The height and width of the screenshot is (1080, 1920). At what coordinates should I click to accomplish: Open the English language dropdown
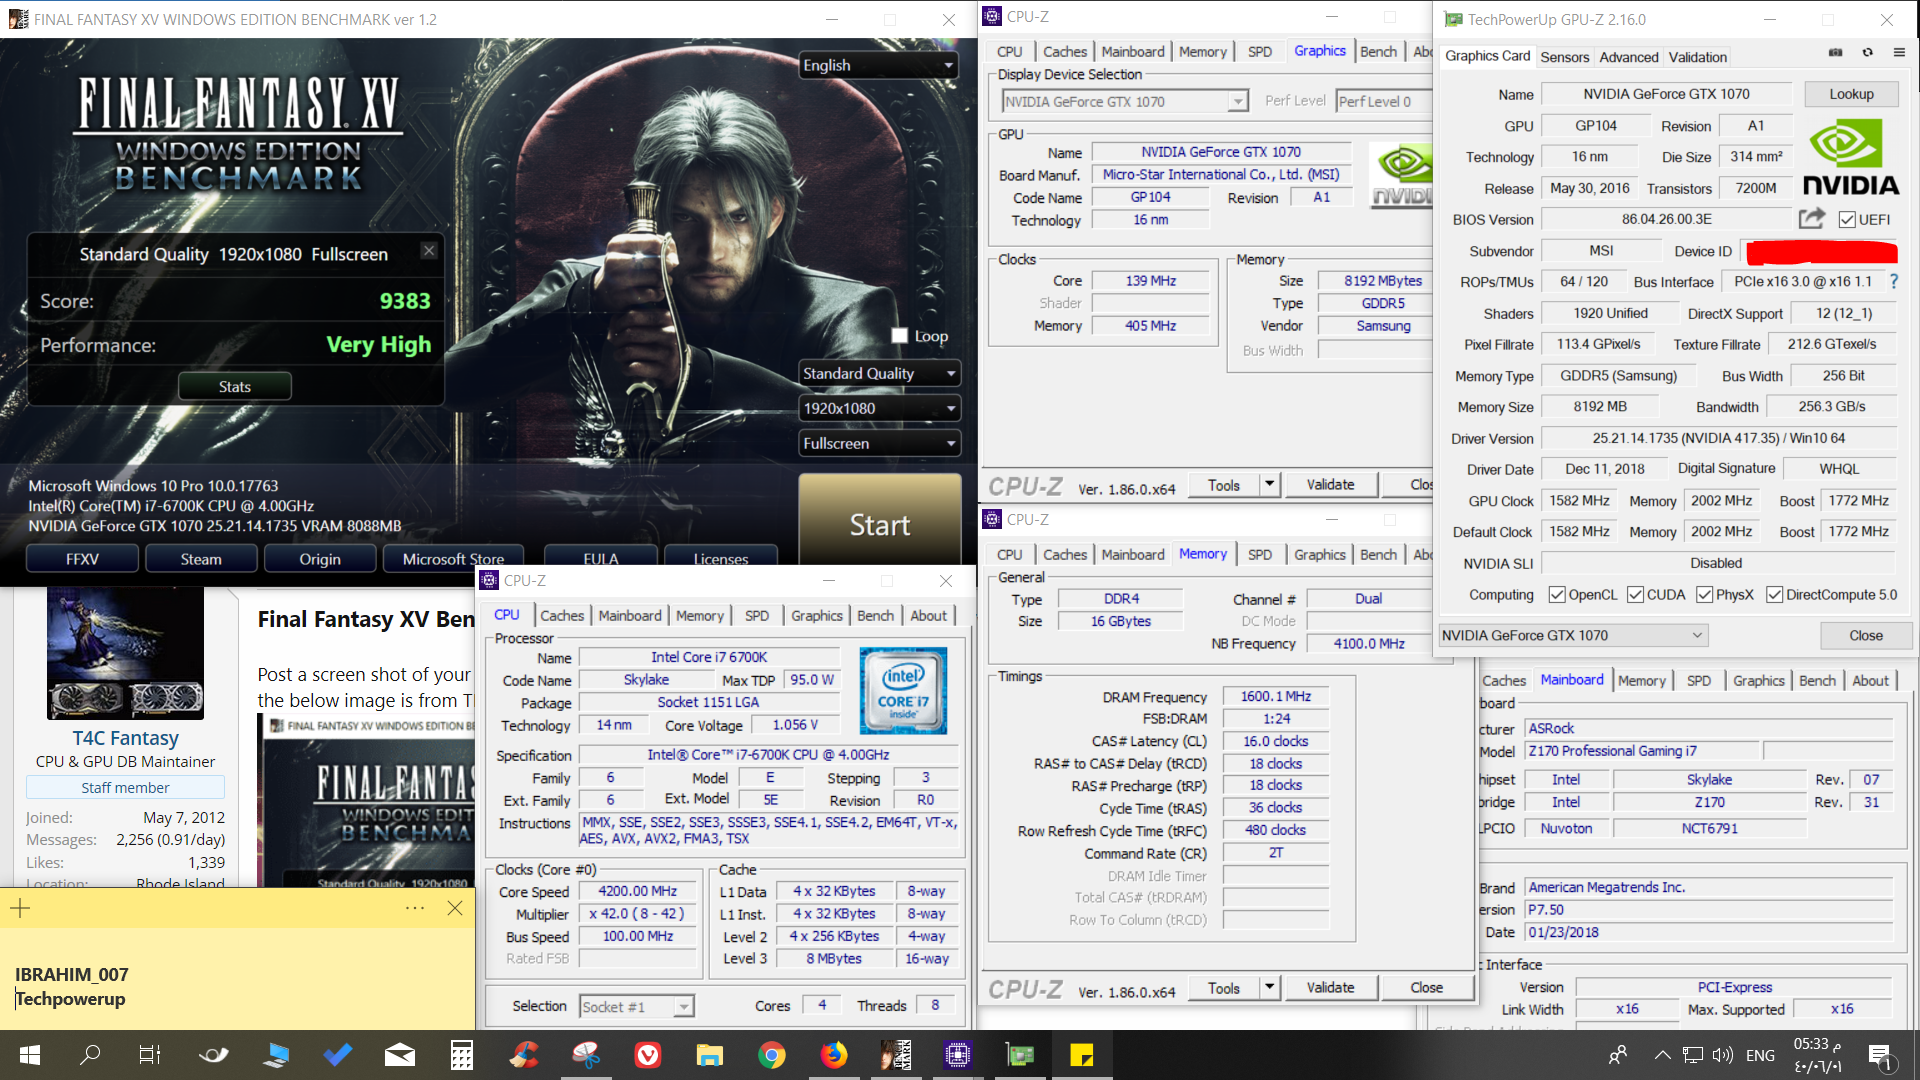[x=879, y=65]
